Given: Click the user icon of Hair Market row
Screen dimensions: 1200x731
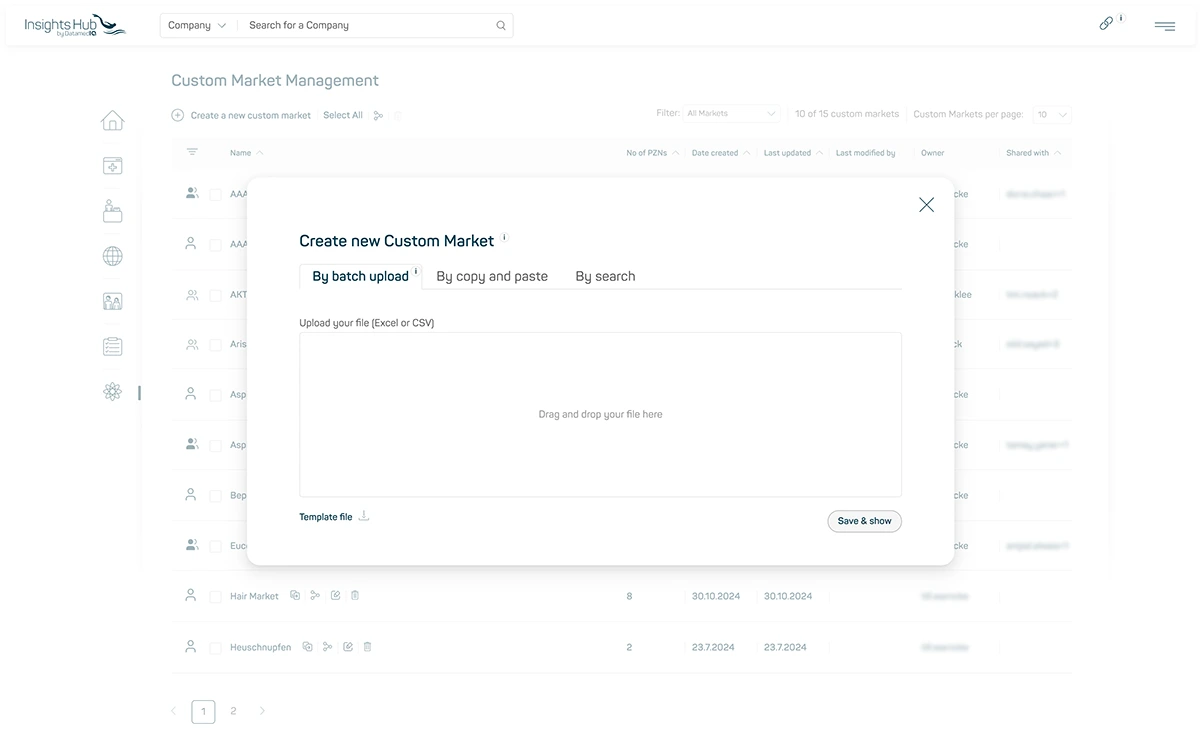Looking at the screenshot, I should pos(190,594).
